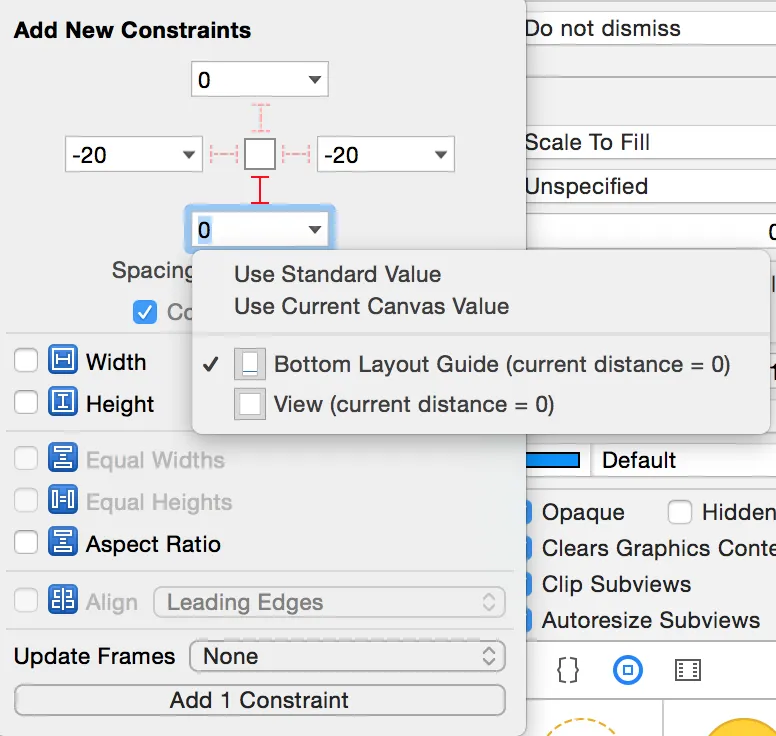Image resolution: width=776 pixels, height=736 pixels.
Task: Check the Aspect Ratio checkbox
Action: 26,543
